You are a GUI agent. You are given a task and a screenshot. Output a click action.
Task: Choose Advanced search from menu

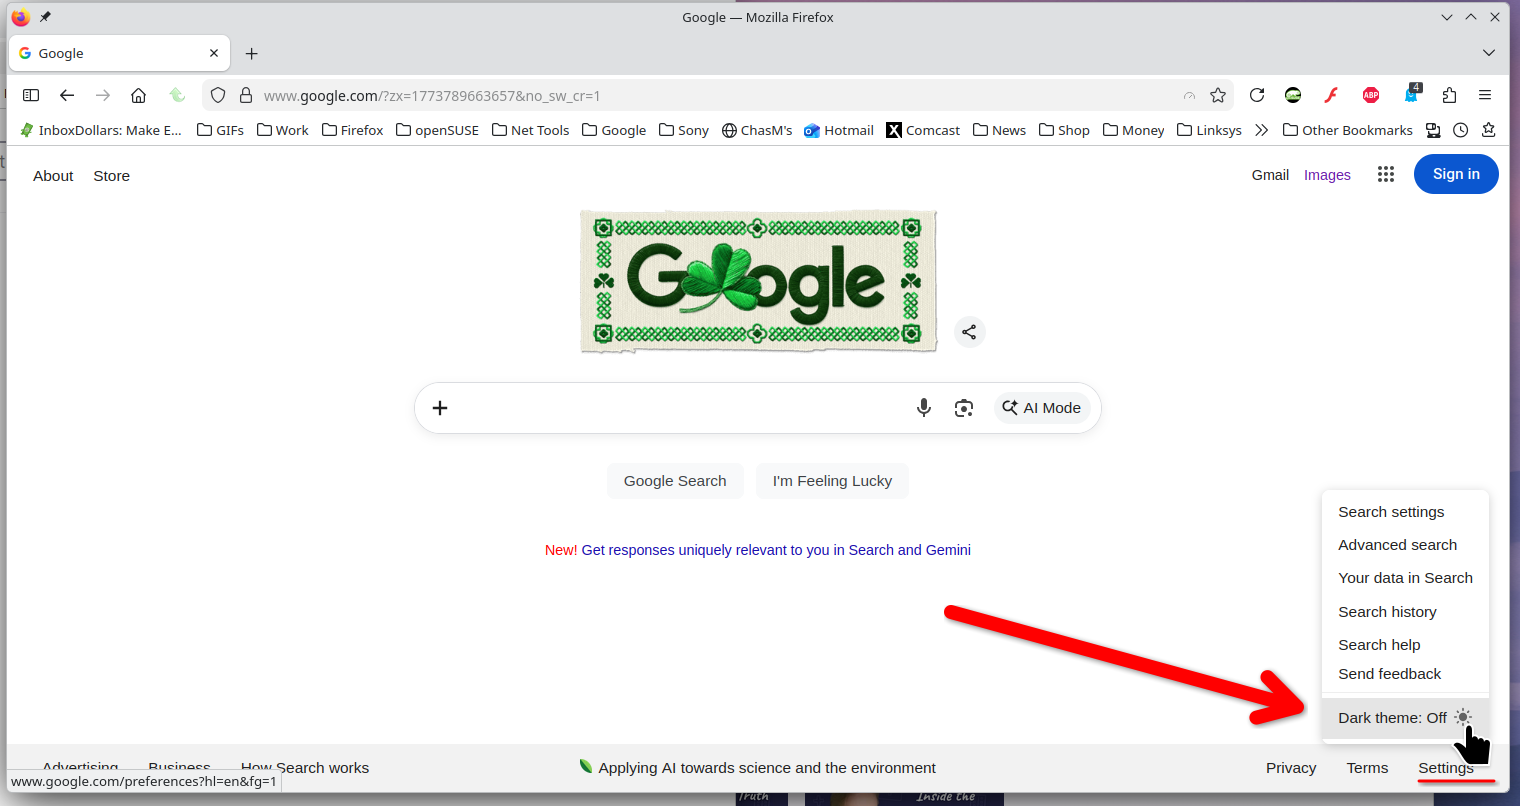(x=1398, y=545)
